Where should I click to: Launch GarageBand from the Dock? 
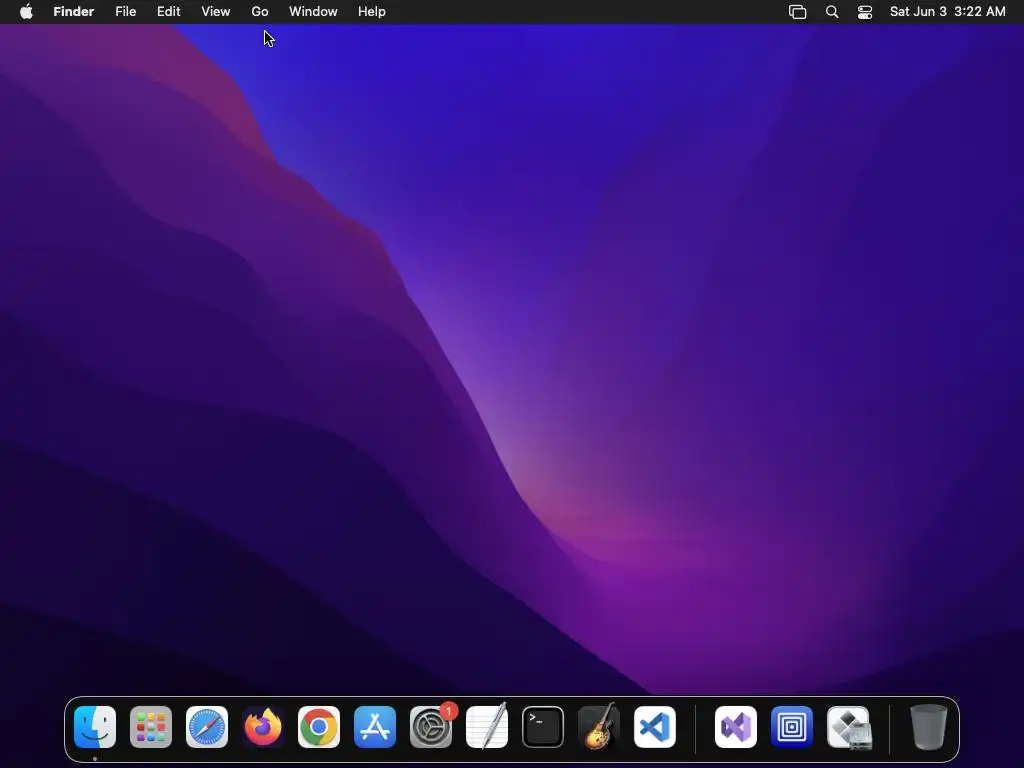[x=599, y=727]
